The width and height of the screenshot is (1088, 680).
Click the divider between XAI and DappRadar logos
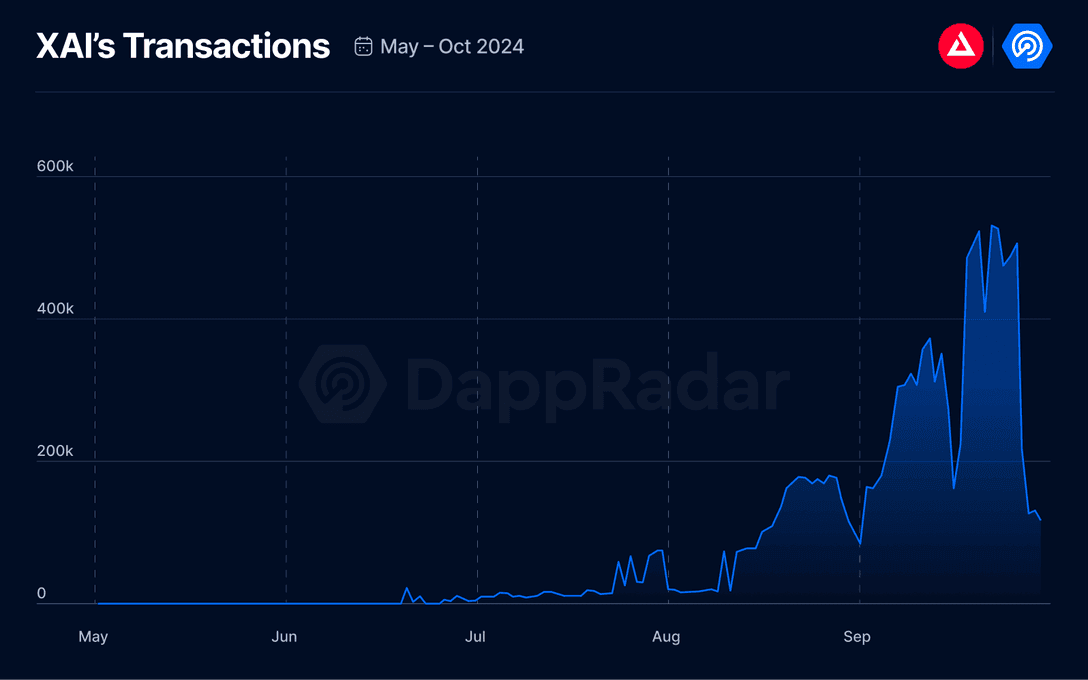993,46
